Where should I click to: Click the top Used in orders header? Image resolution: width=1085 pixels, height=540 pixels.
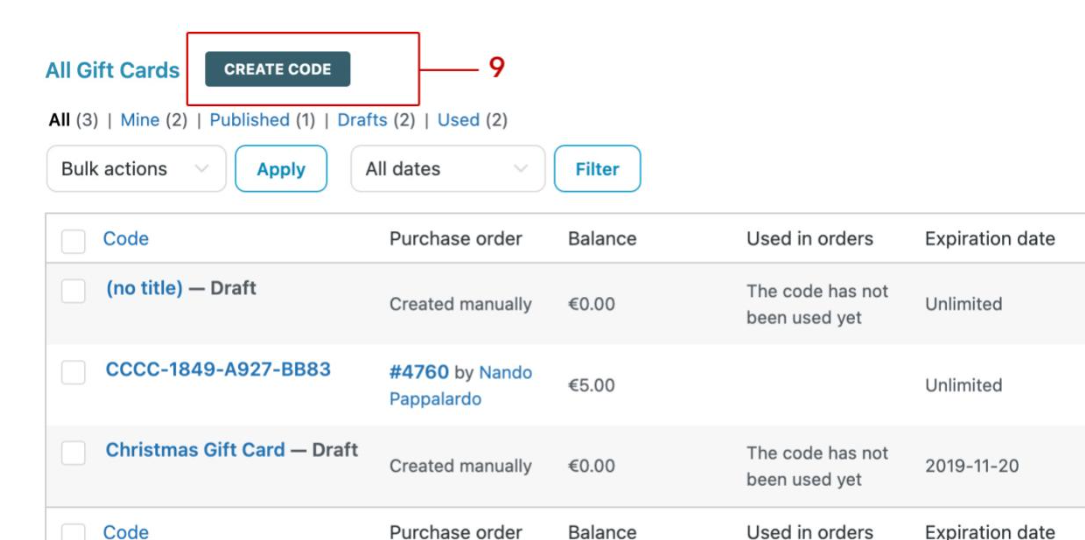810,239
